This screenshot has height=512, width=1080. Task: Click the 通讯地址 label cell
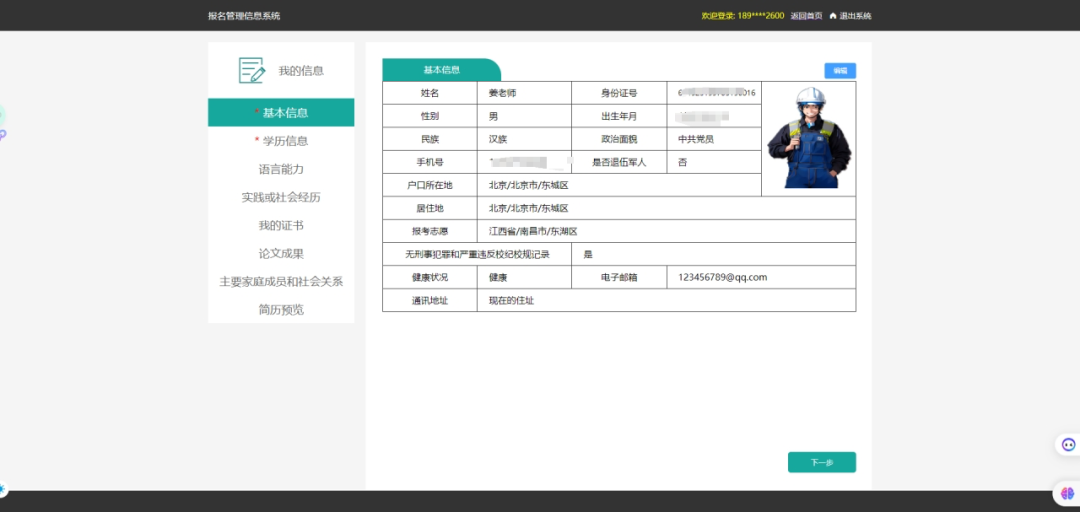pos(430,300)
